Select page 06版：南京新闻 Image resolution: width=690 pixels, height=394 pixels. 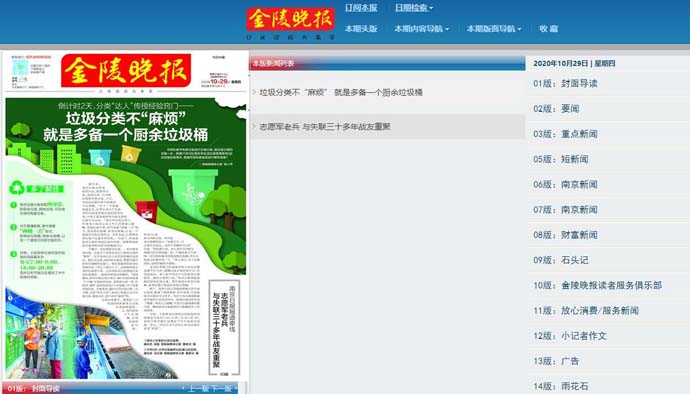tap(565, 184)
